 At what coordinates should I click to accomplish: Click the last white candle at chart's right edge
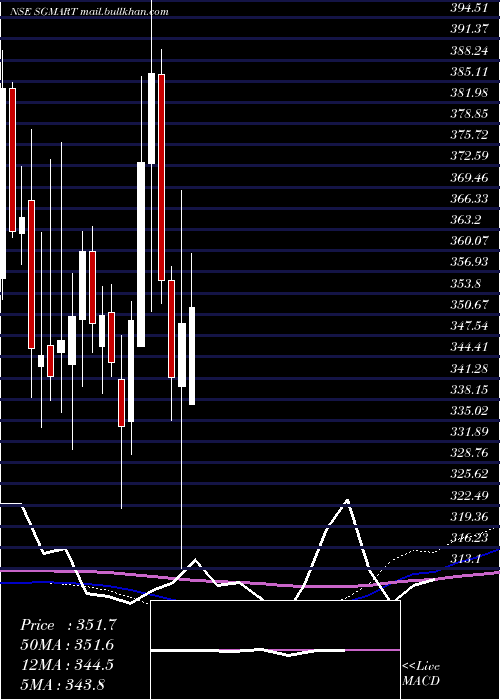click(192, 356)
